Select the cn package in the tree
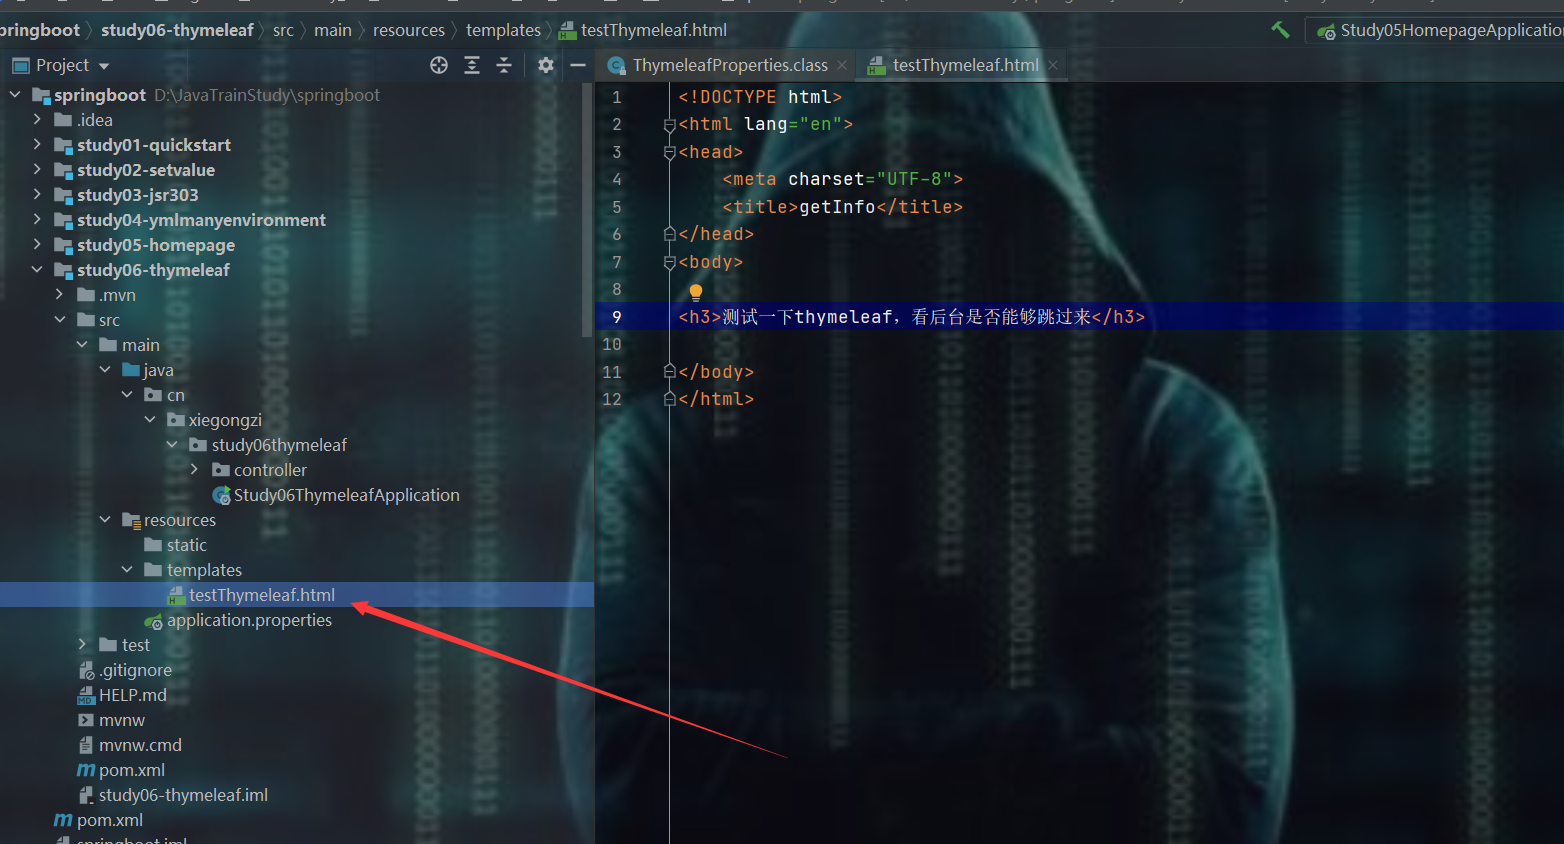Viewport: 1564px width, 844px height. click(x=176, y=395)
